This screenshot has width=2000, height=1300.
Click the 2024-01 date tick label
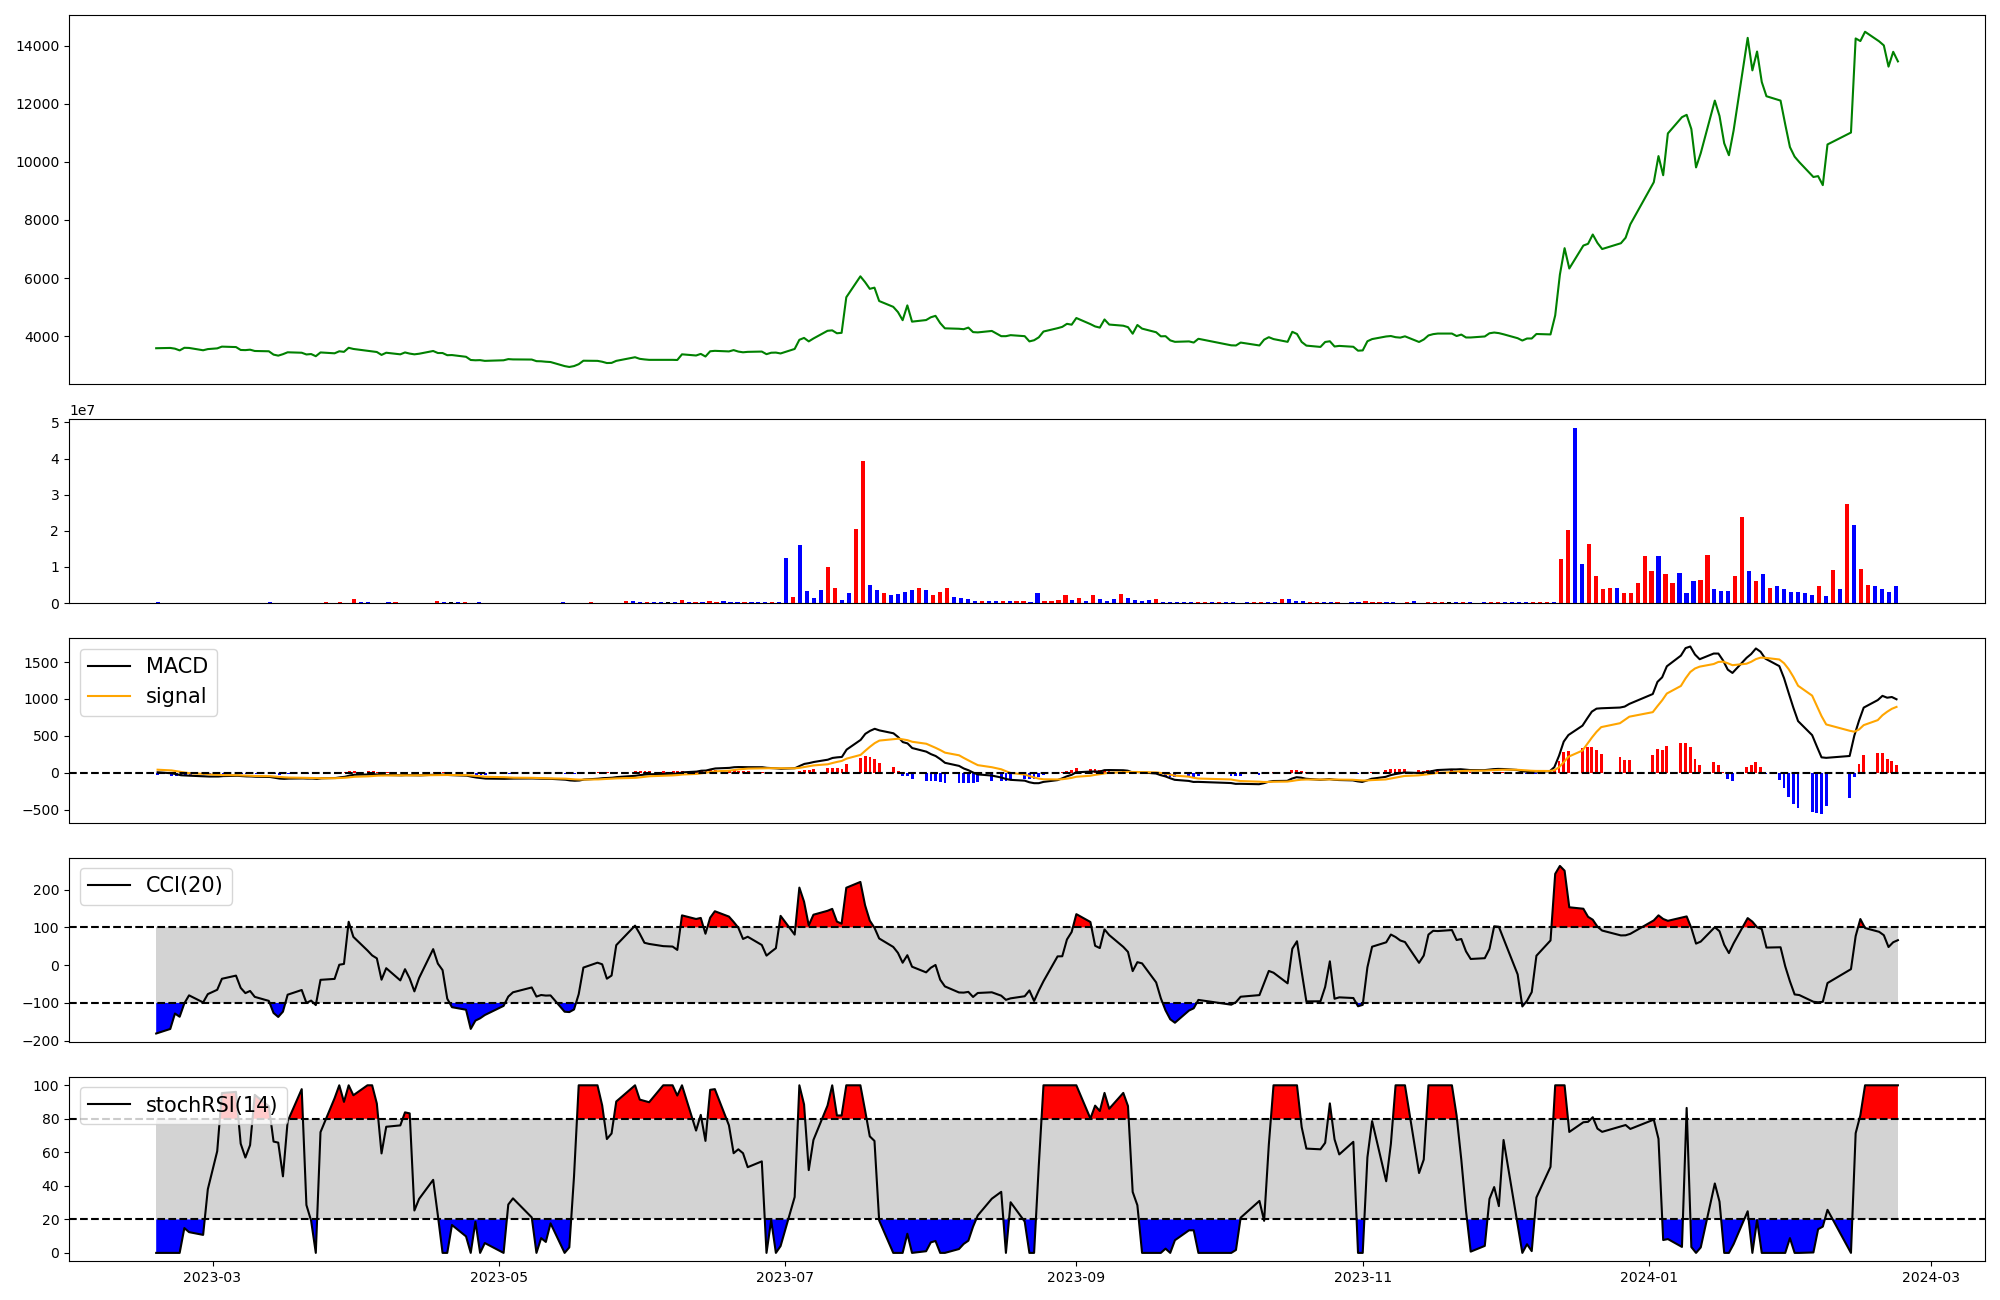(1648, 1277)
